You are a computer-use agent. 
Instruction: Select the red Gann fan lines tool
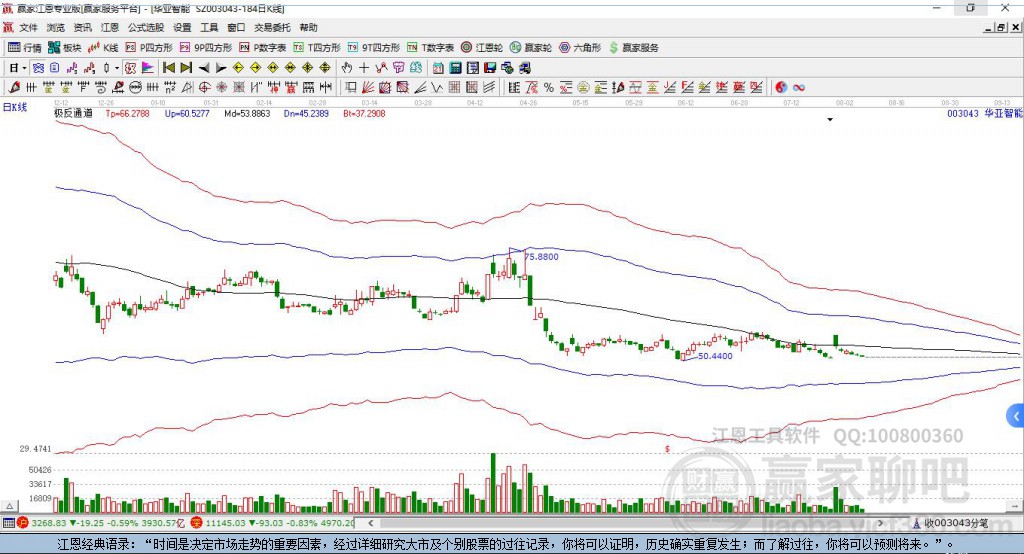pyautogui.click(x=368, y=87)
